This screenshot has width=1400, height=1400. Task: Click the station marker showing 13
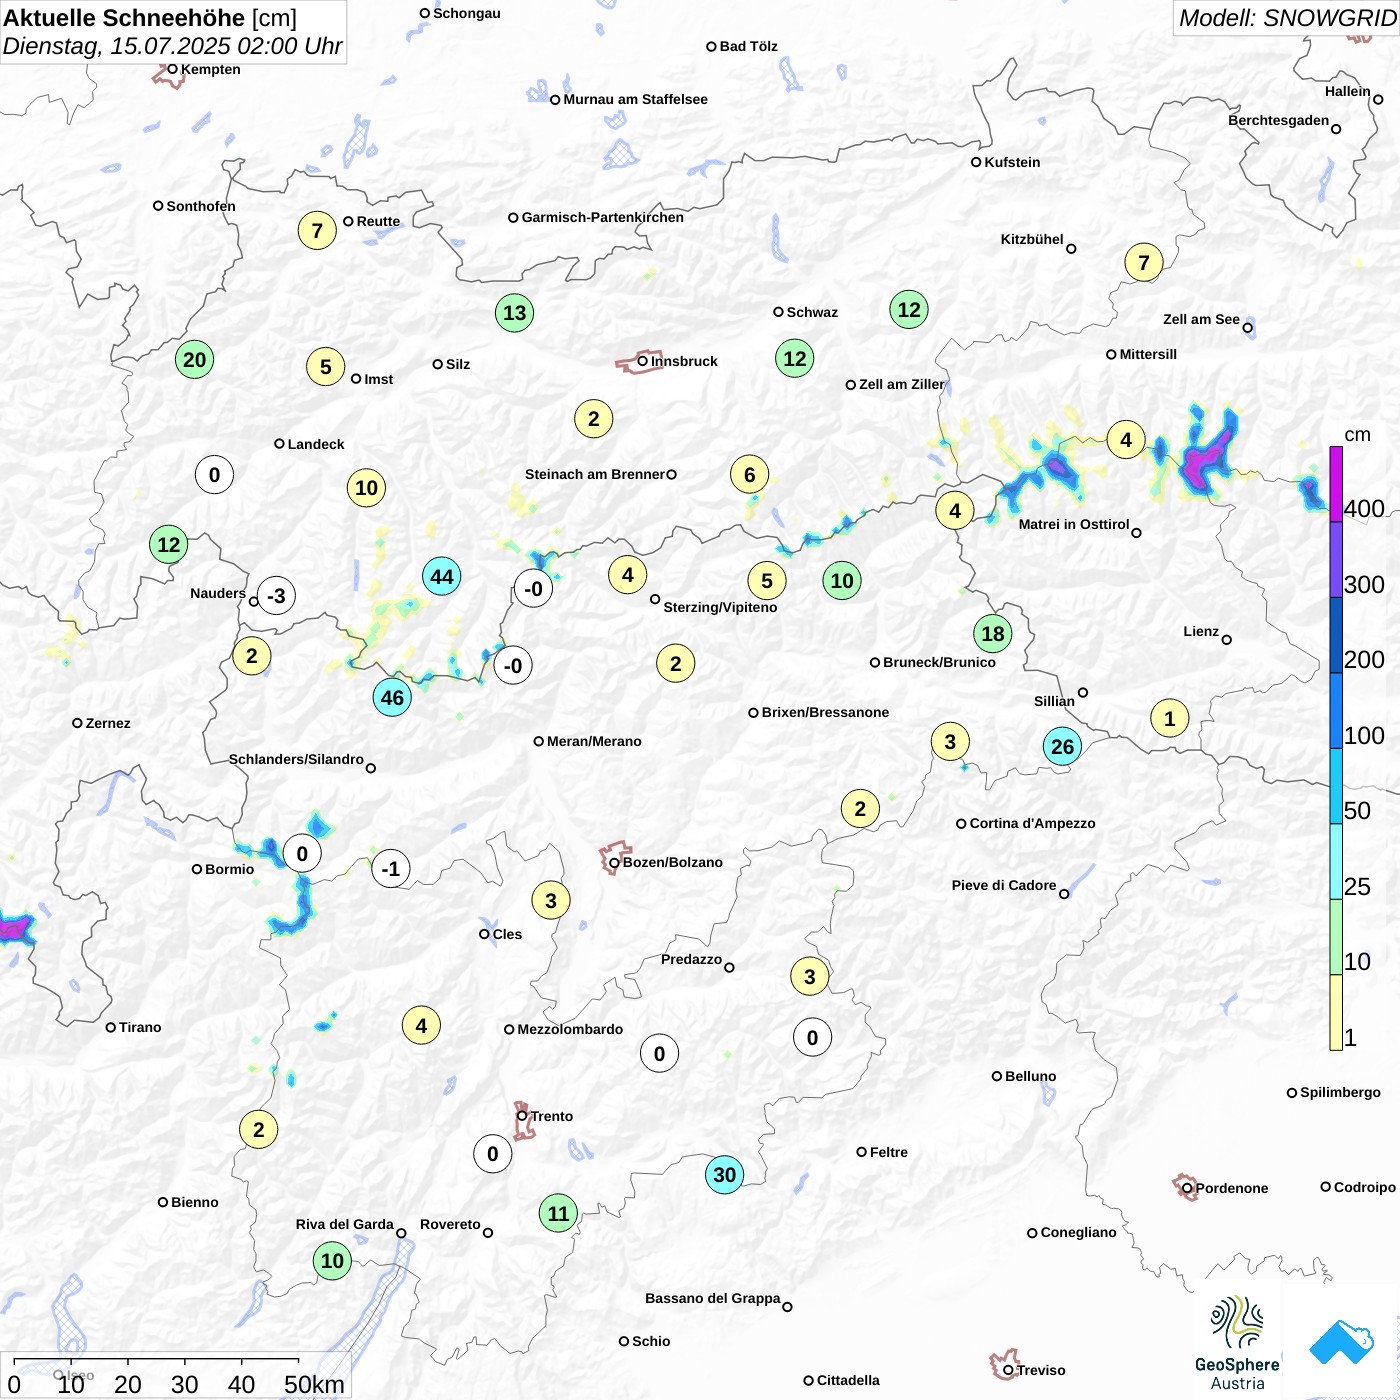pos(514,313)
